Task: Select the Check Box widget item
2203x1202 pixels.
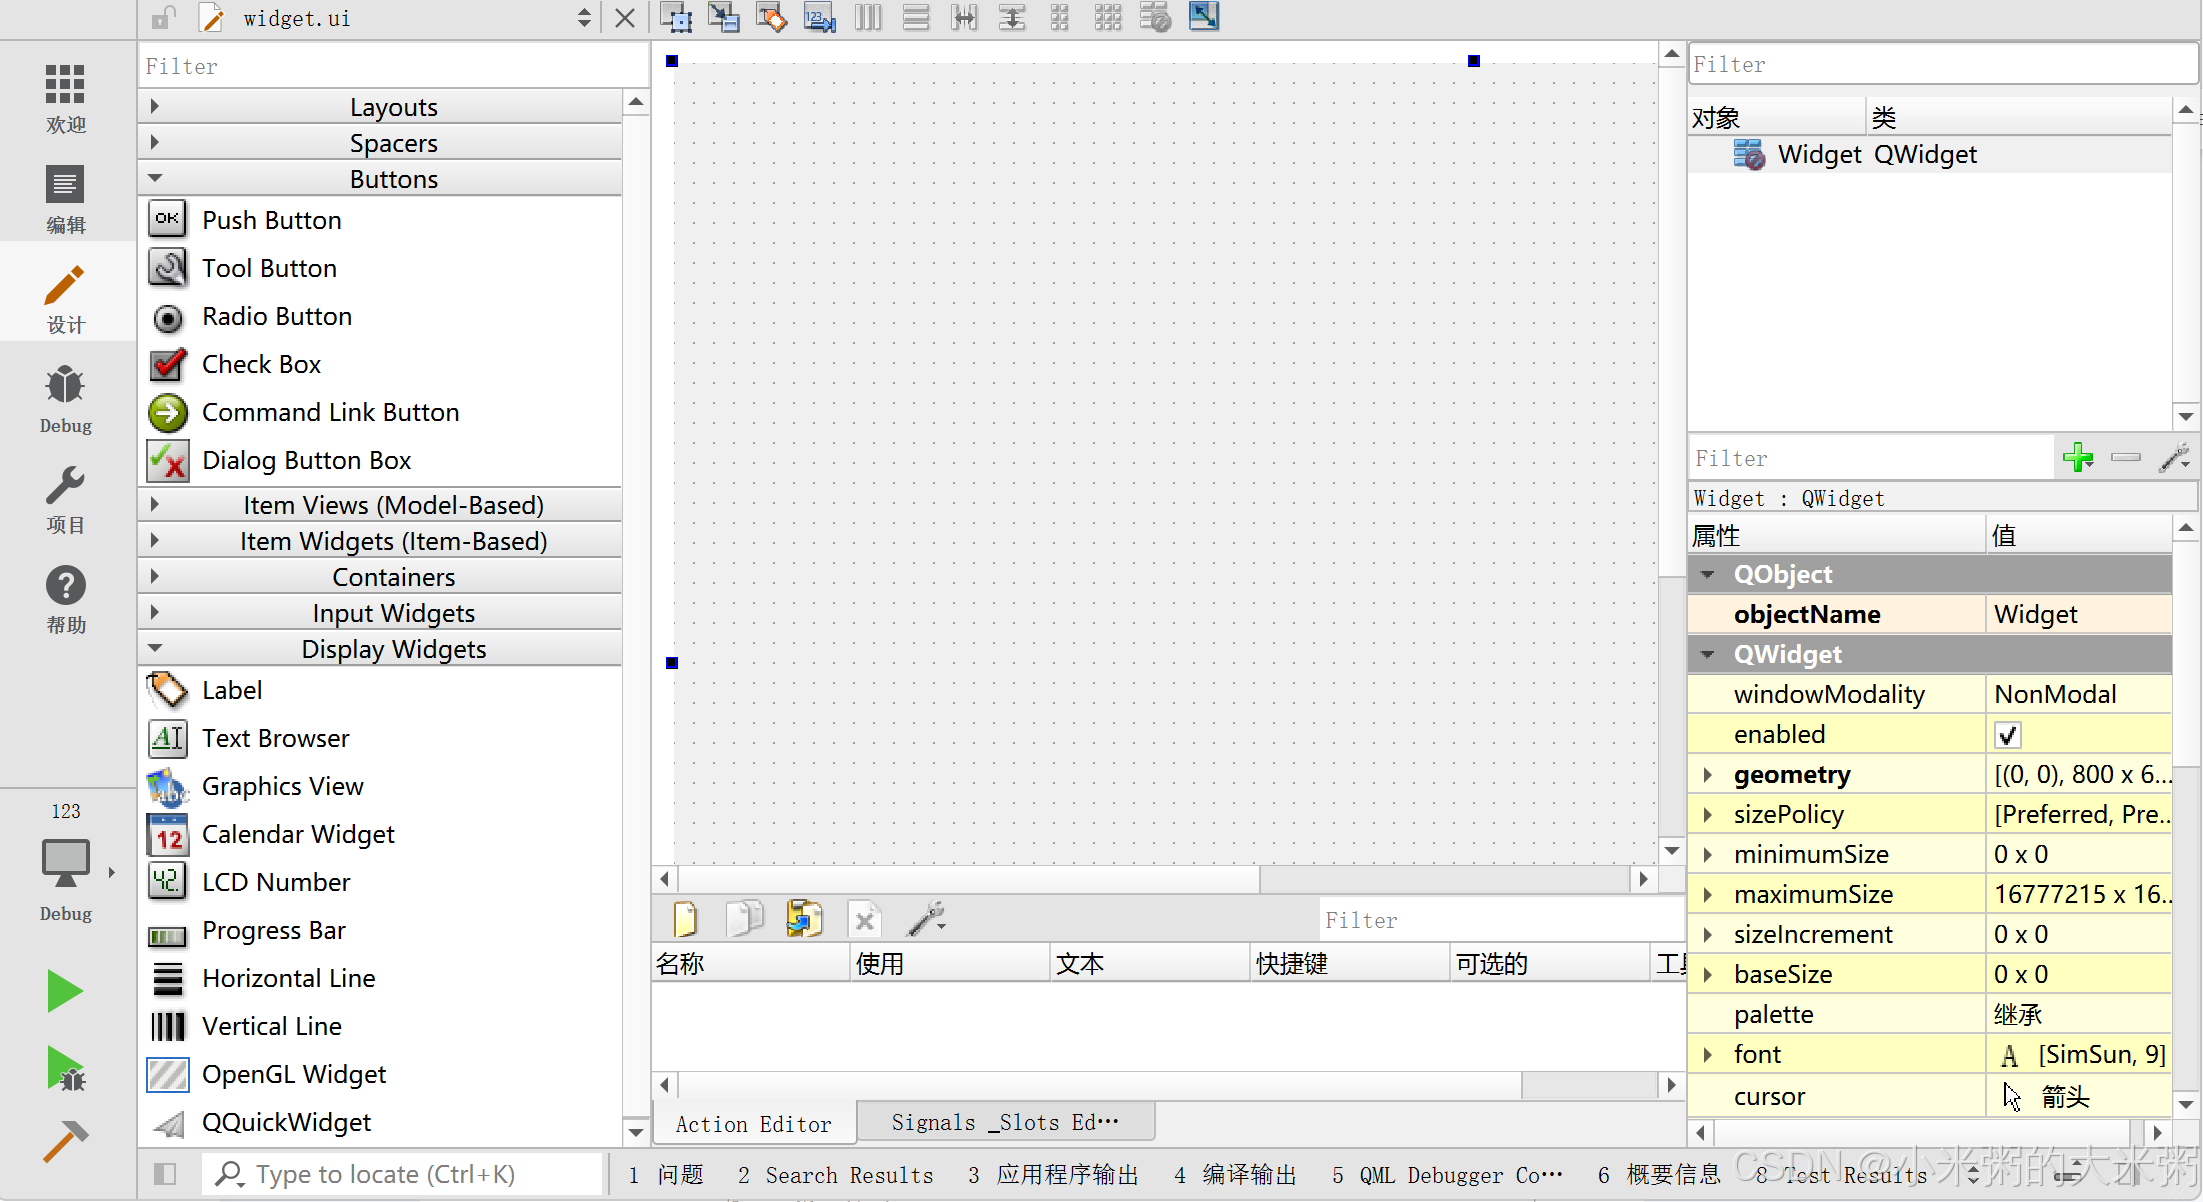Action: click(260, 365)
